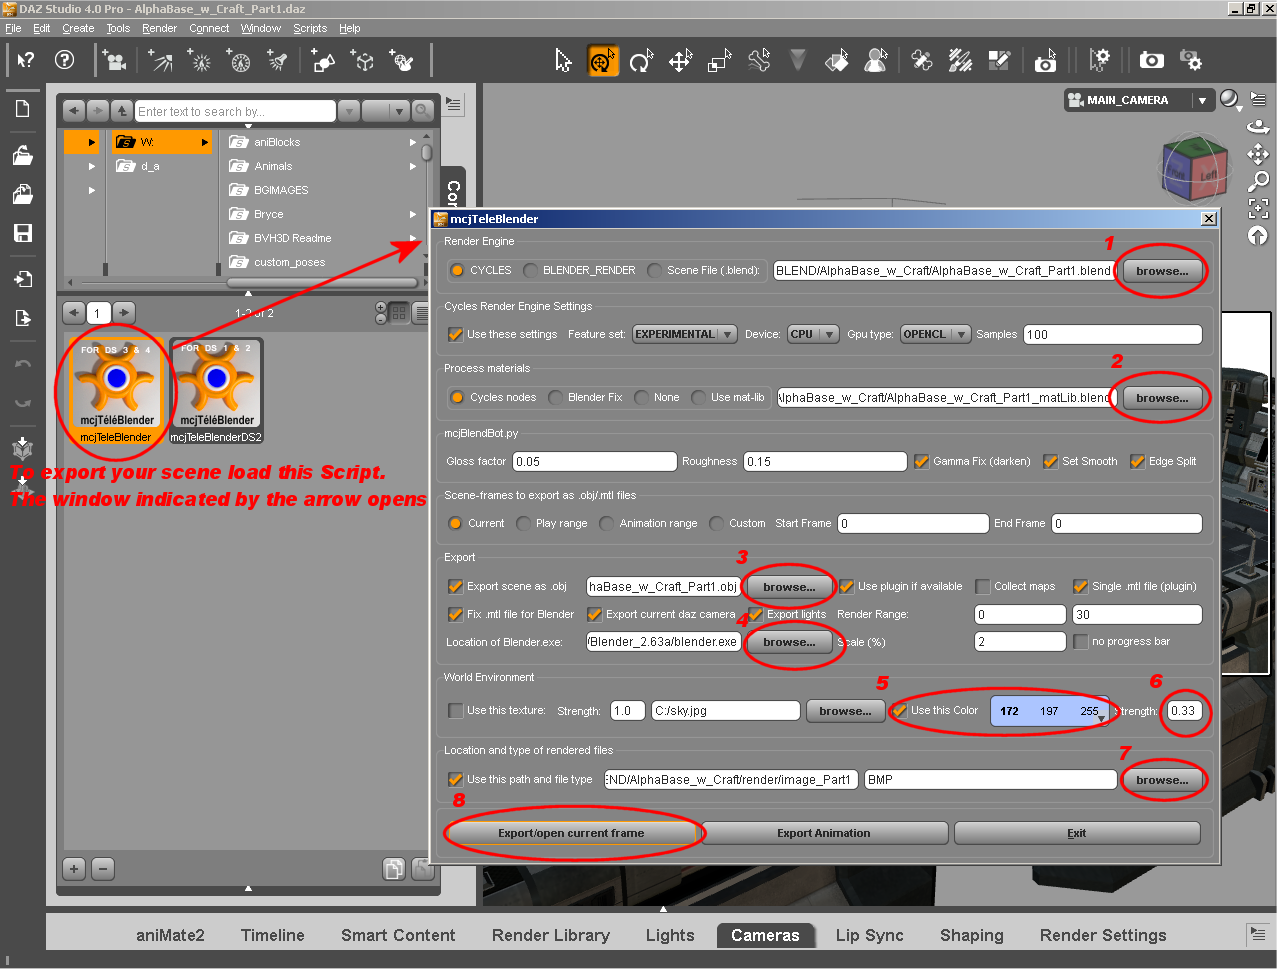Screen dimensions: 1277x969
Task: Click the Save scene icon in sidebar
Action: 22,233
